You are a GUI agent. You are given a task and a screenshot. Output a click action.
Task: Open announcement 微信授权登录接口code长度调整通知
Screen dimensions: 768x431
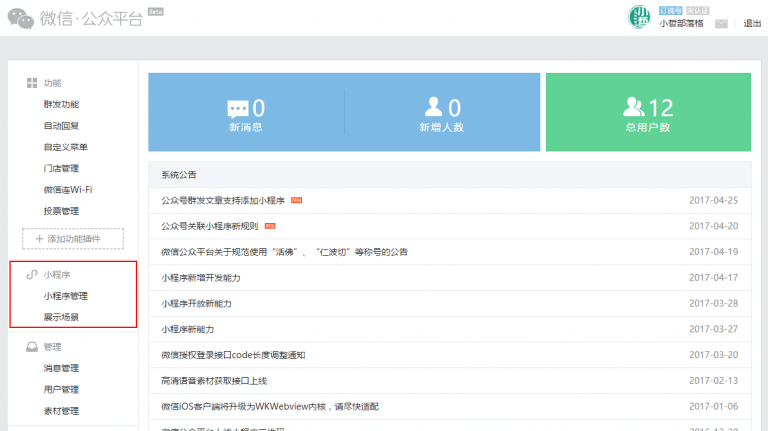233,355
